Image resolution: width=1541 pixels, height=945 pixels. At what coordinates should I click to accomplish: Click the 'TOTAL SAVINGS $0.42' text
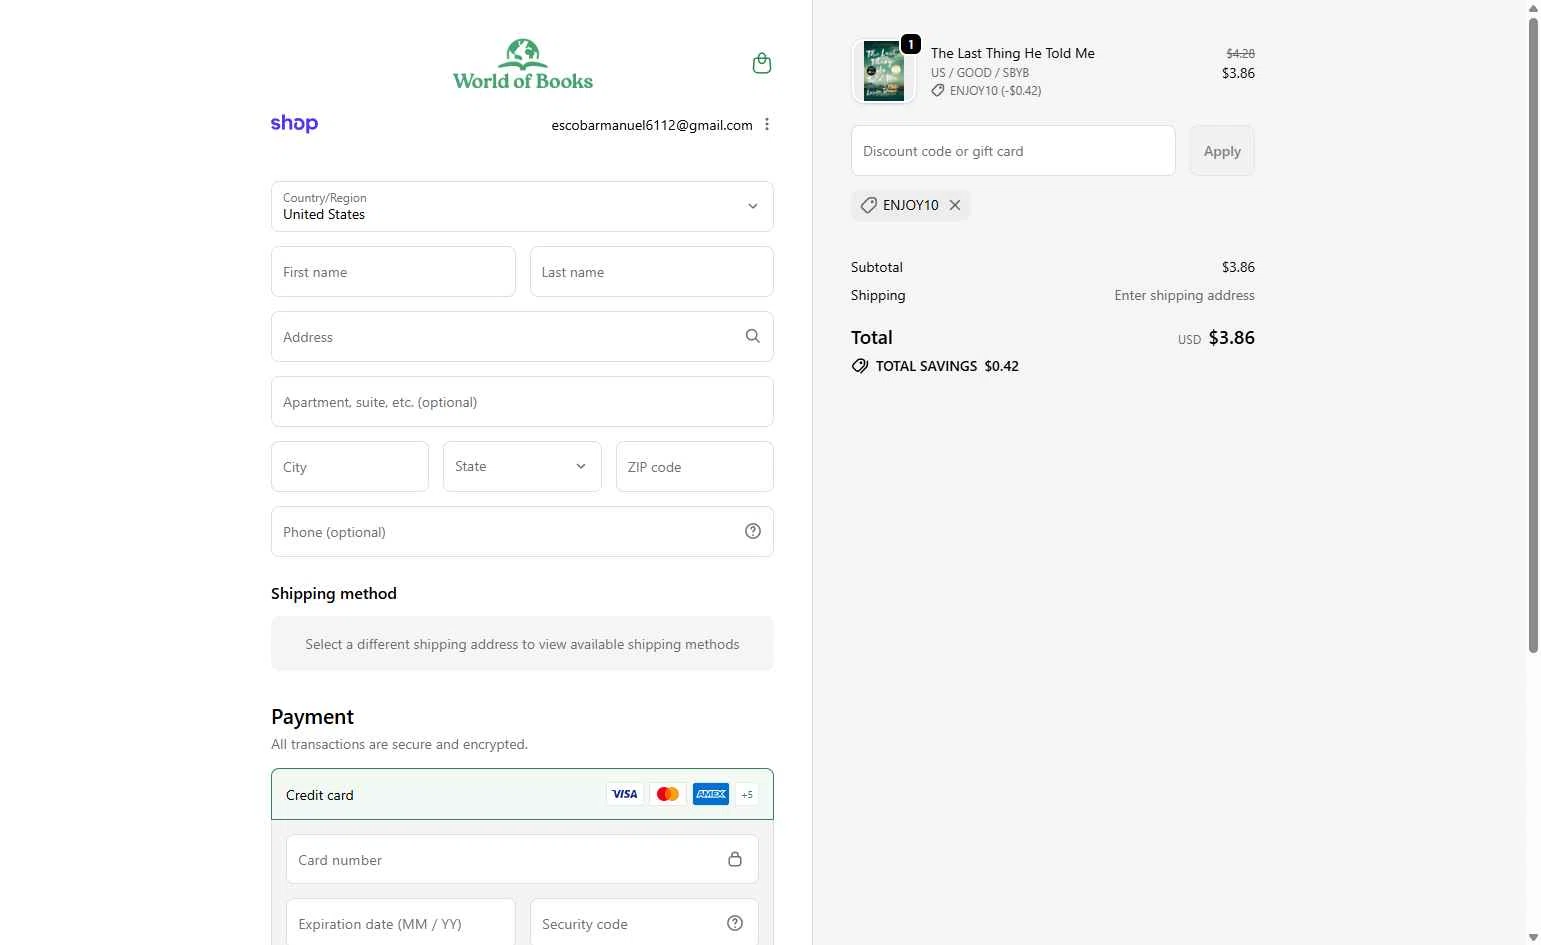(947, 366)
